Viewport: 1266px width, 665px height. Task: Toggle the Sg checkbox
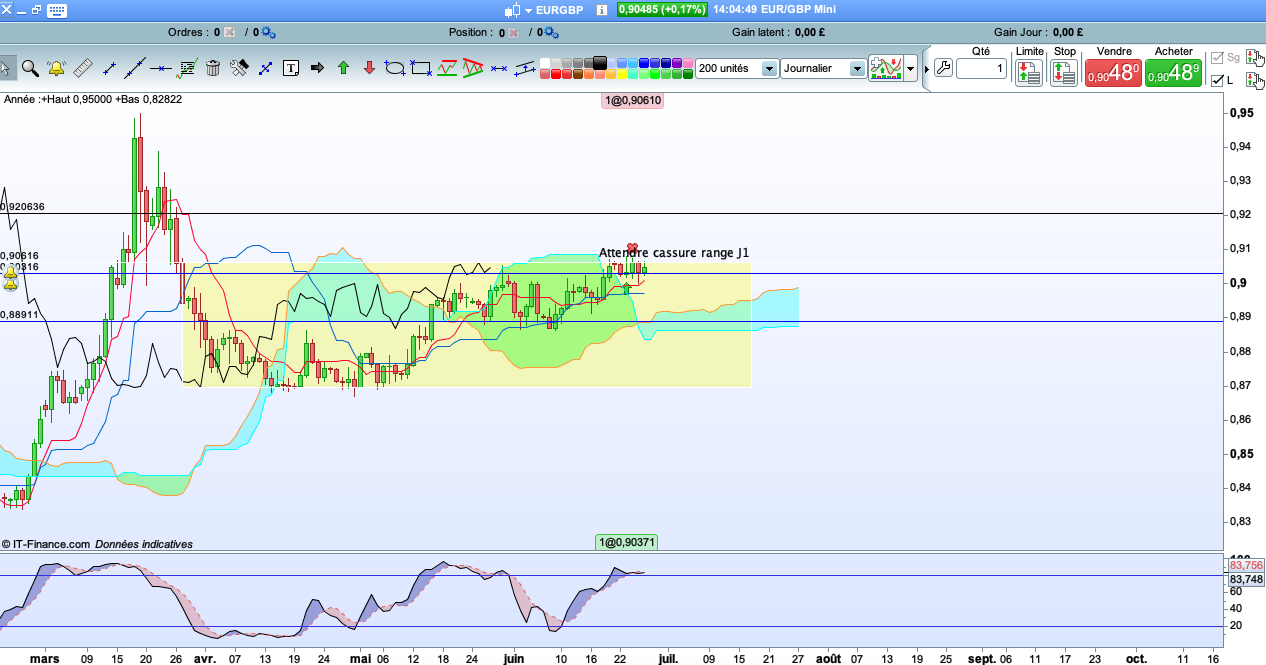pos(1217,58)
